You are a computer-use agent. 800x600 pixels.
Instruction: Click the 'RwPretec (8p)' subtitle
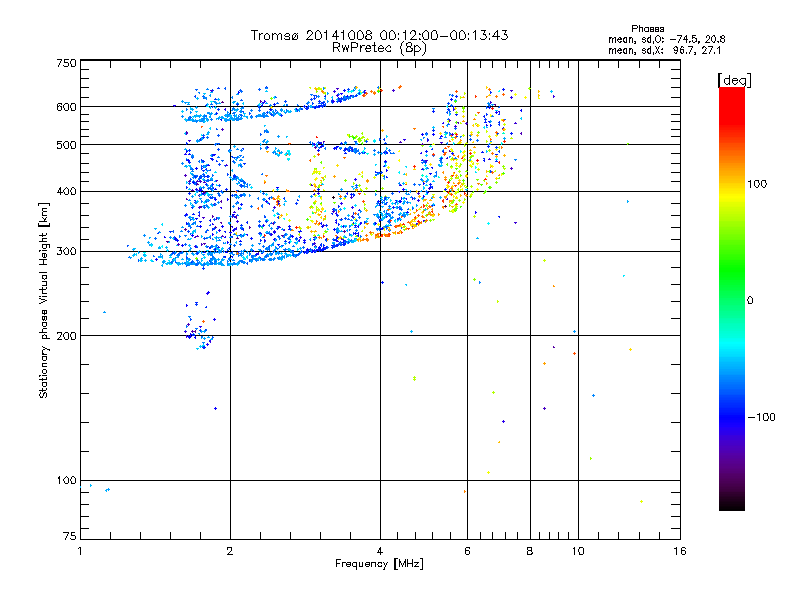[379, 48]
